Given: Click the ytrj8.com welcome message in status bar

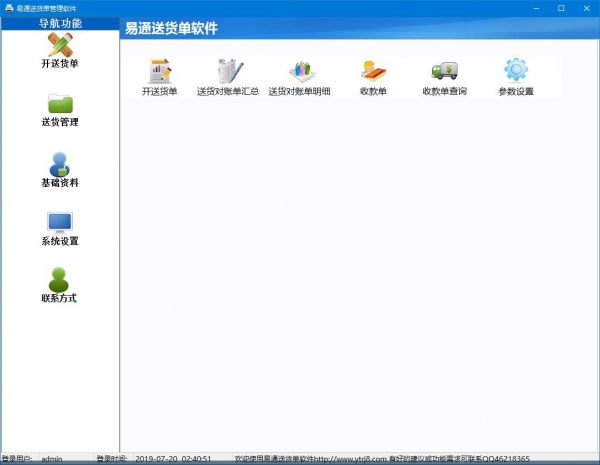Looking at the screenshot, I should coord(382,458).
